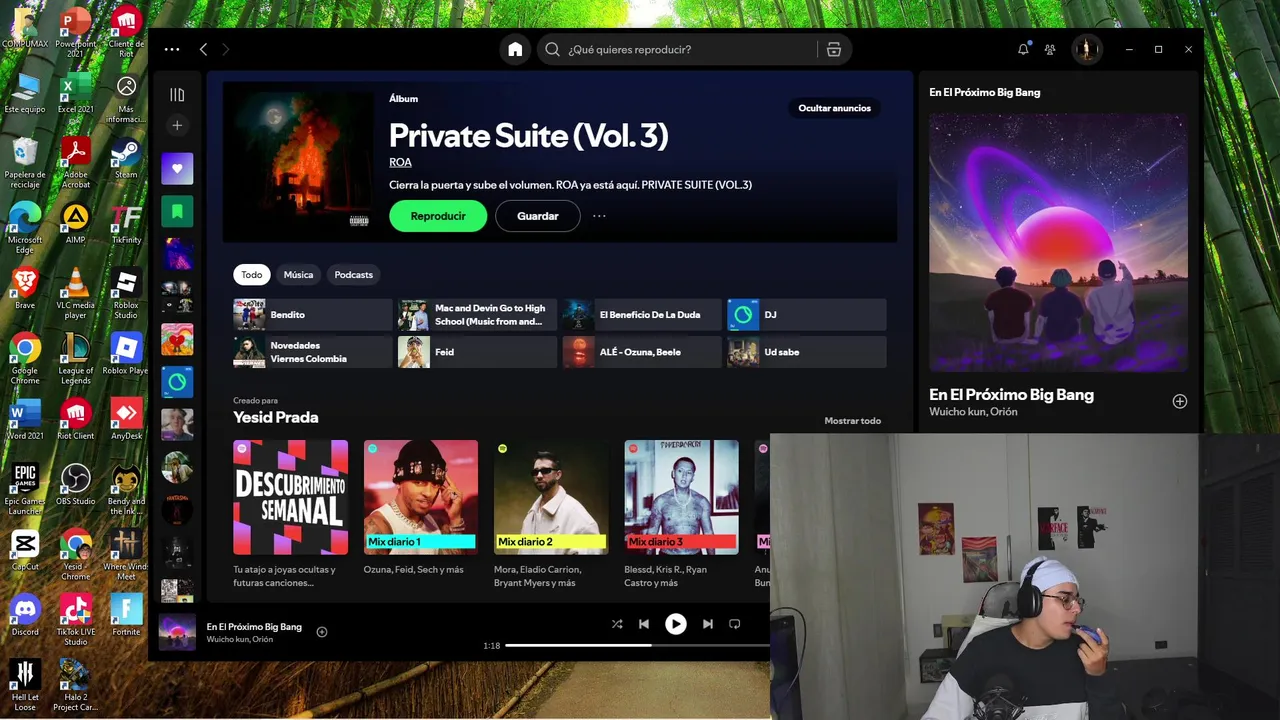Open Steam desktop icon
1280x720 pixels.
(x=126, y=160)
